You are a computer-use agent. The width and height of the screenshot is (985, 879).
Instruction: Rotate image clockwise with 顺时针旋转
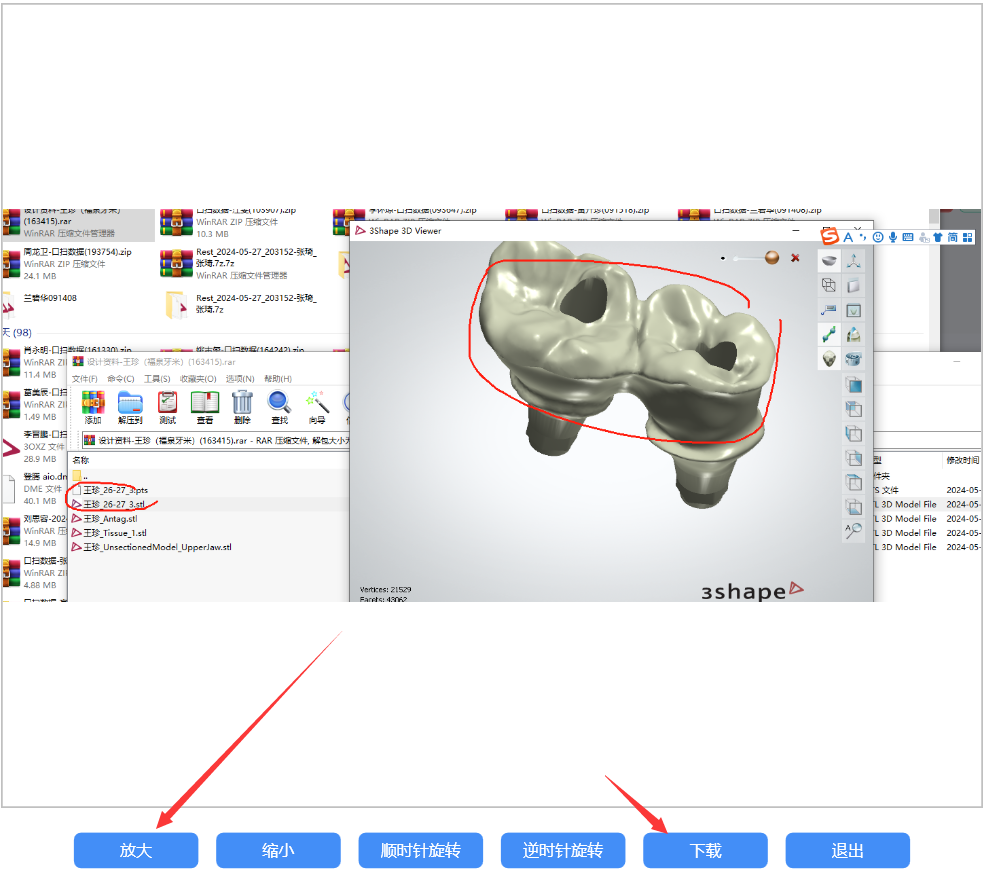coord(420,850)
